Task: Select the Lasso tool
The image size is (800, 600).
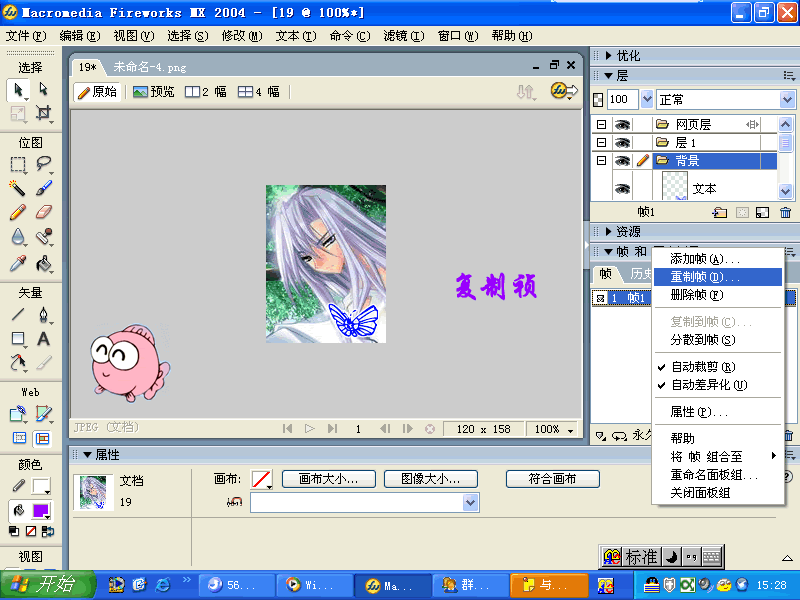Action: (43, 164)
